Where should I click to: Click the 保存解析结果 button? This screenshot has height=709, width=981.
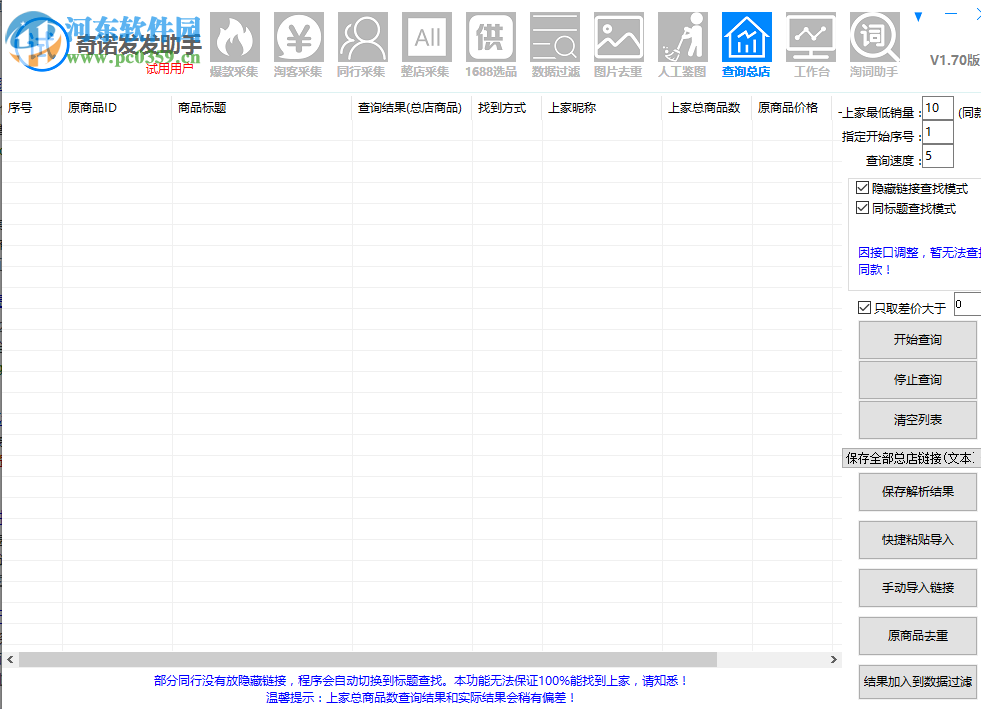[x=917, y=492]
